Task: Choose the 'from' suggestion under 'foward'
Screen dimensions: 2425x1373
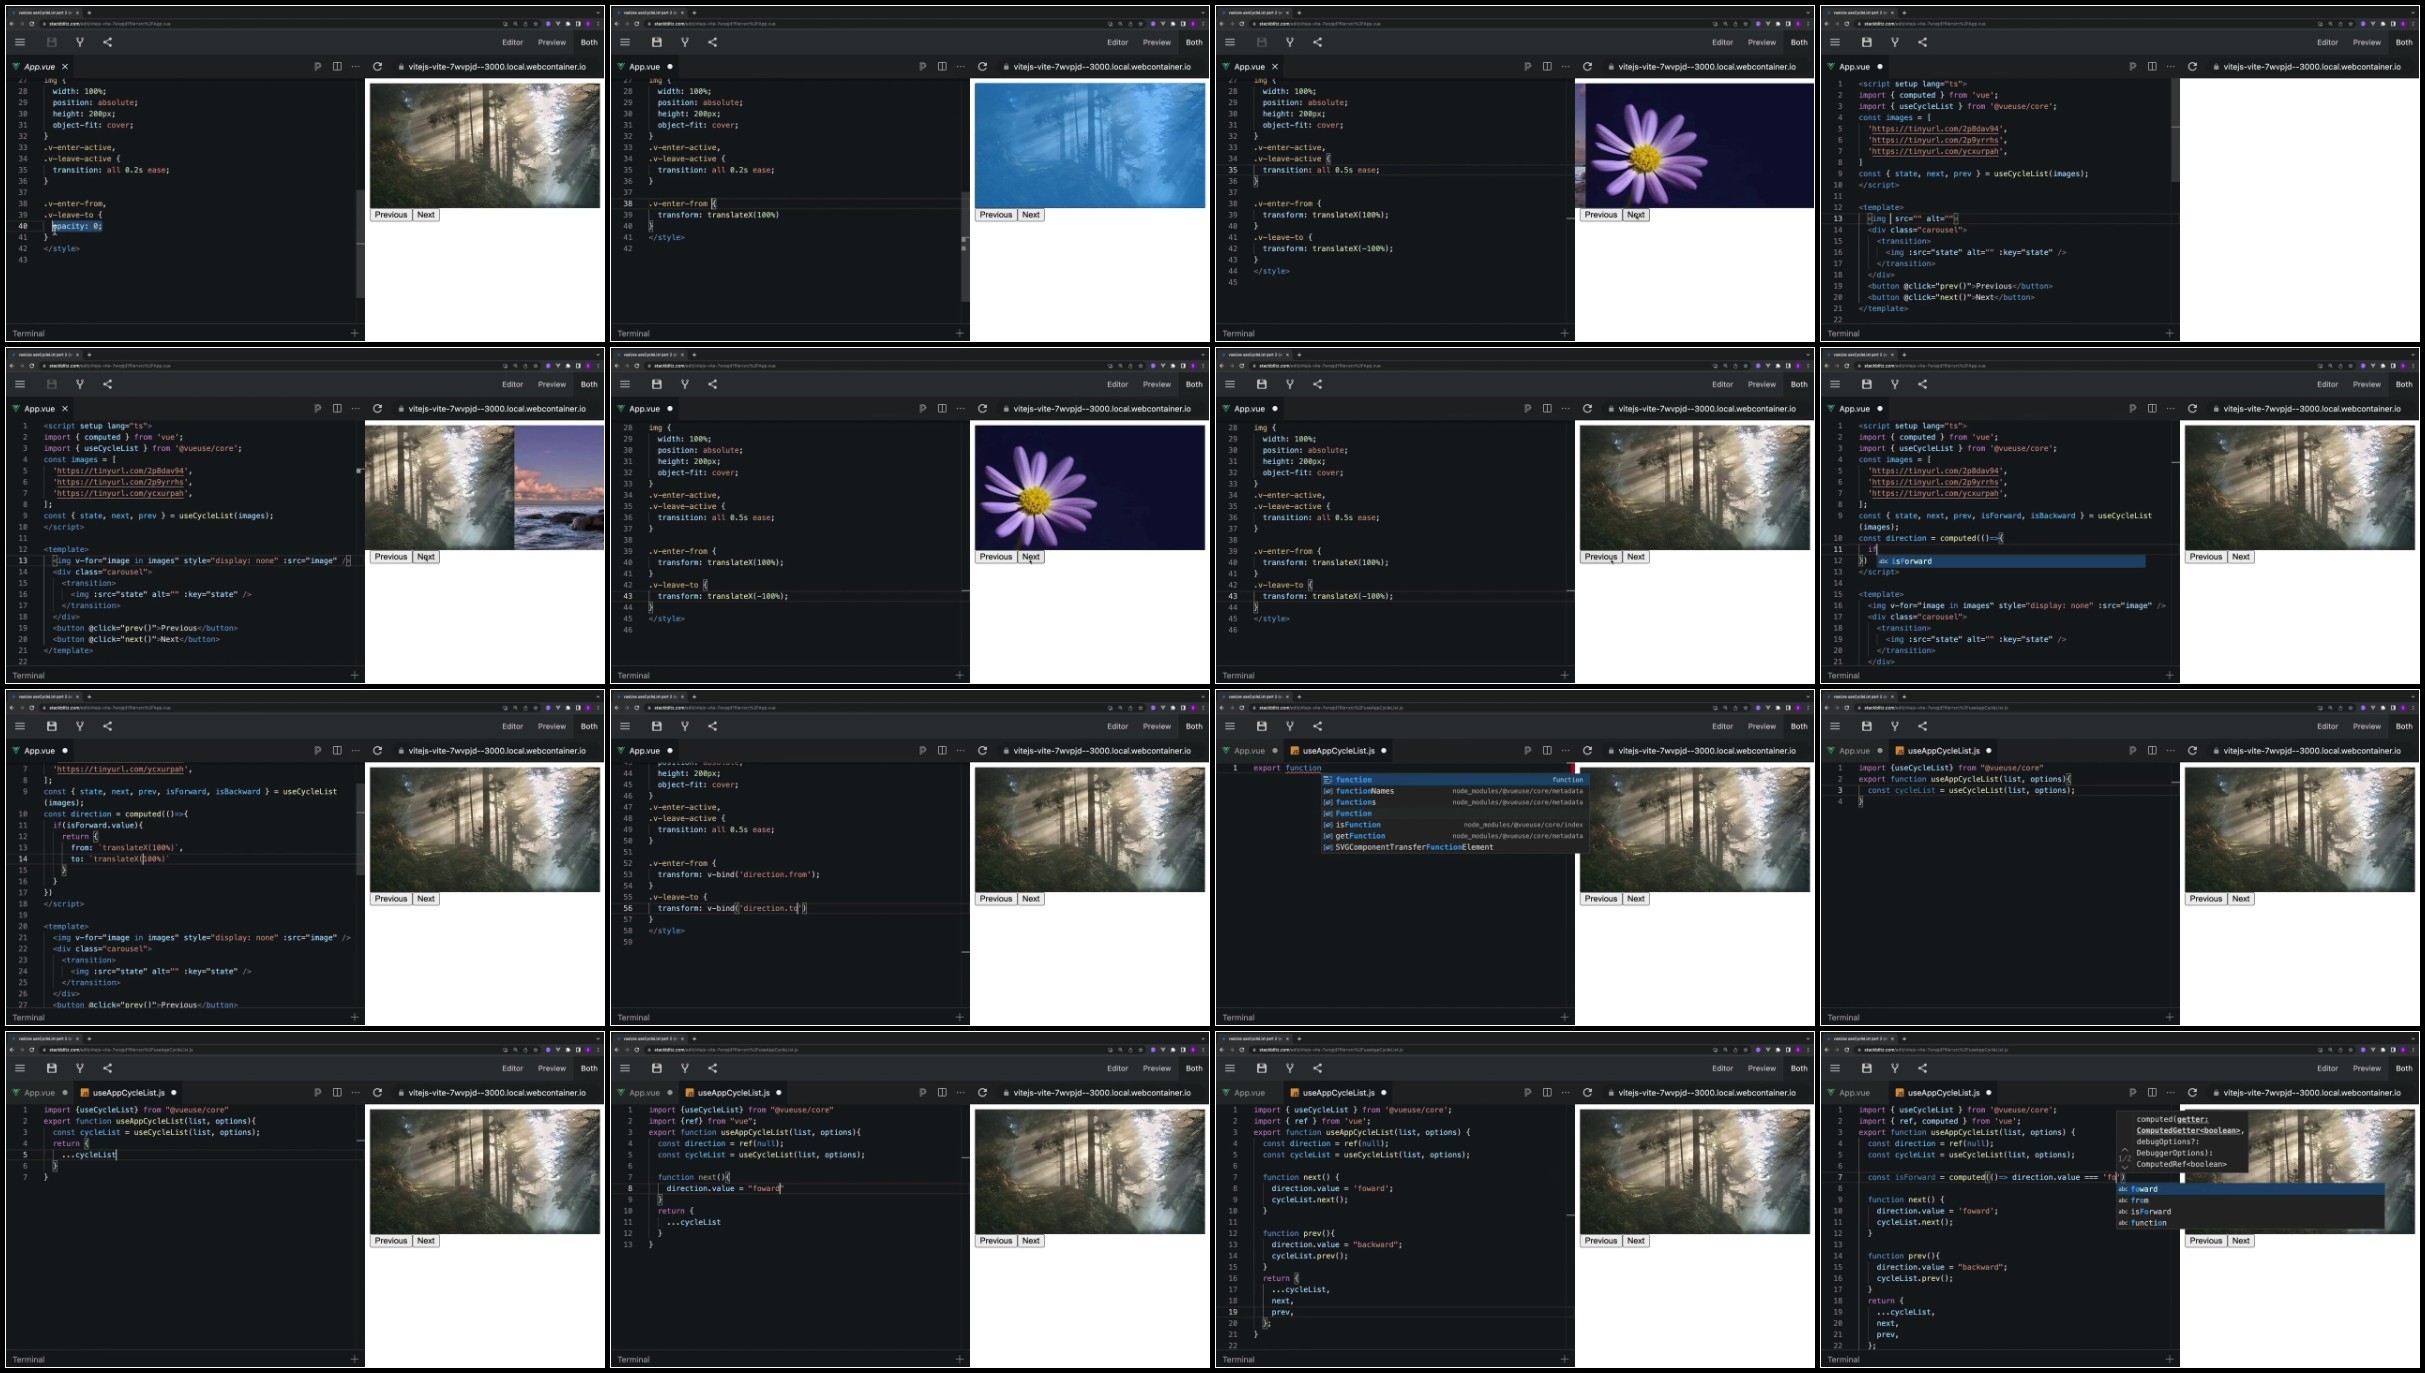Action: [2250, 1200]
